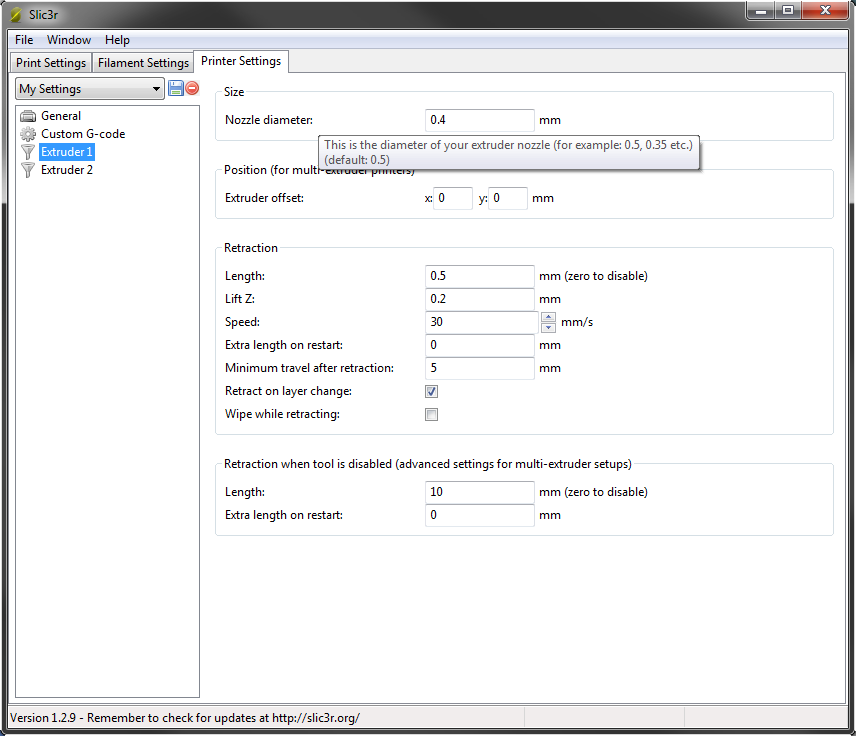
Task: Open the Help menu
Action: click(117, 40)
